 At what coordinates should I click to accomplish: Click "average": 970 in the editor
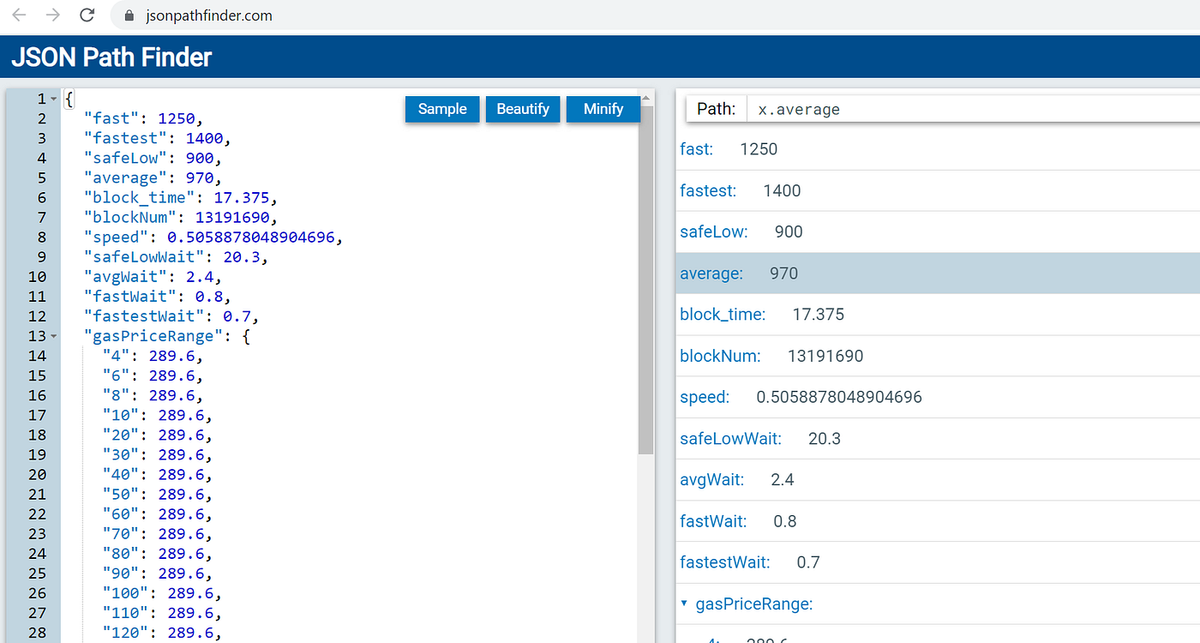pyautogui.click(x=153, y=178)
